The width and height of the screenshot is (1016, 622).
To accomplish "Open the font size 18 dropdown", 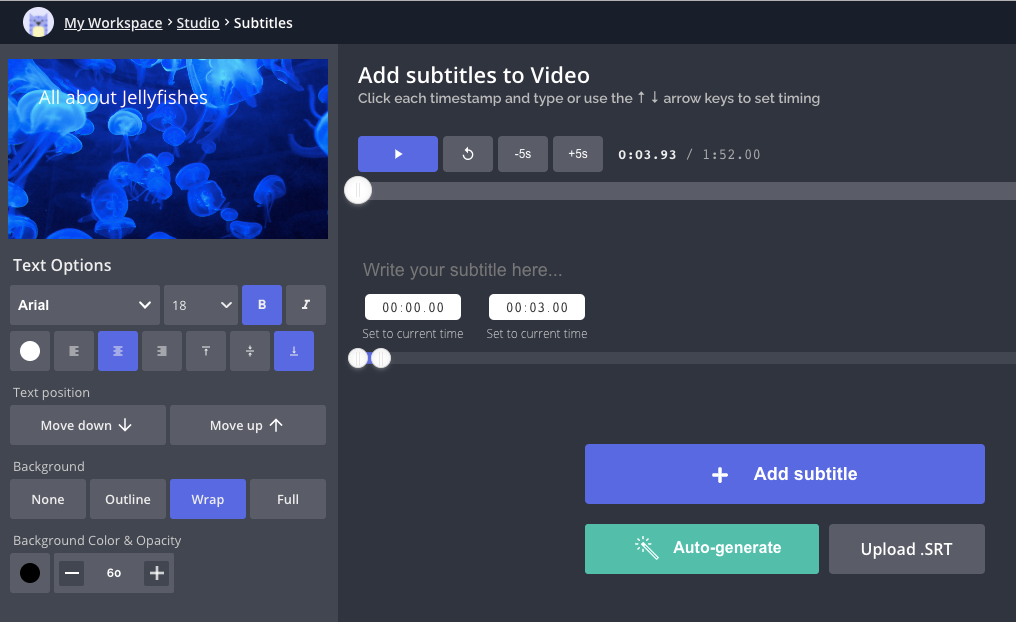I will point(200,305).
